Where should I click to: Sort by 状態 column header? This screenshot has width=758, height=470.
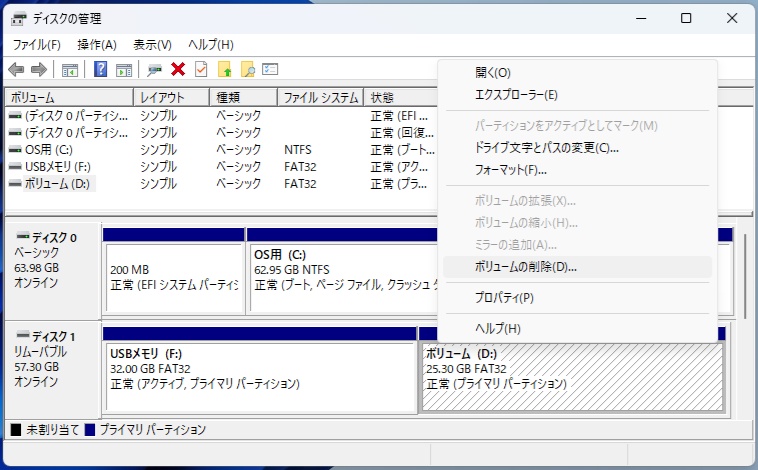tap(401, 98)
